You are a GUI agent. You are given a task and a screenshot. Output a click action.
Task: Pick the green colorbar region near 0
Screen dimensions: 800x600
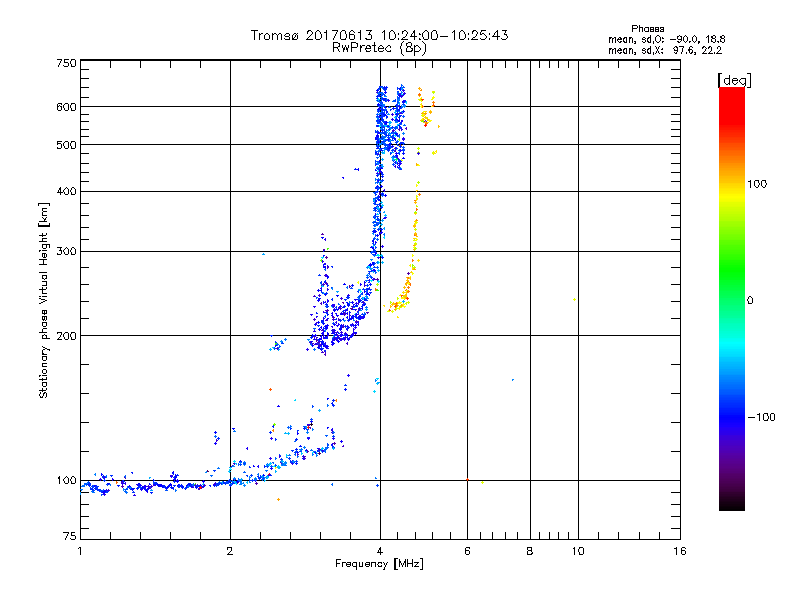point(731,300)
